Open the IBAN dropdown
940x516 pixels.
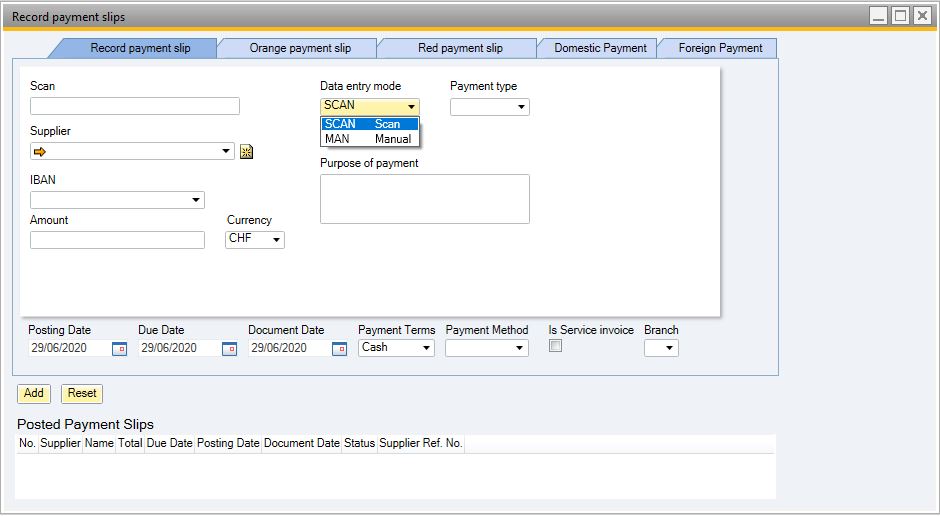(x=196, y=200)
